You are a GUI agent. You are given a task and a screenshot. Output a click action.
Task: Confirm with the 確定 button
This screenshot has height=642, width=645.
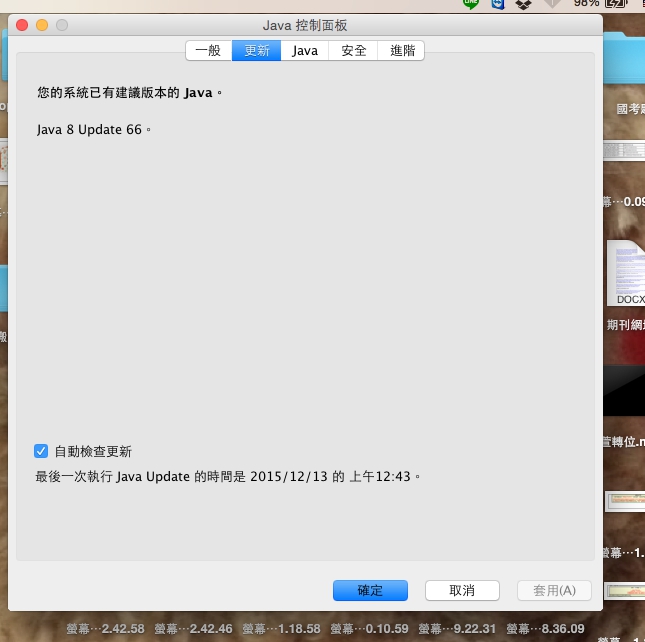(370, 590)
